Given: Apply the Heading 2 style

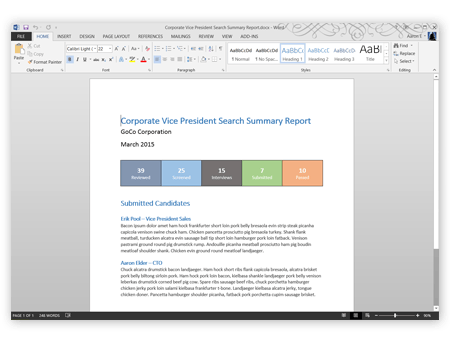Looking at the screenshot, I should tap(318, 54).
